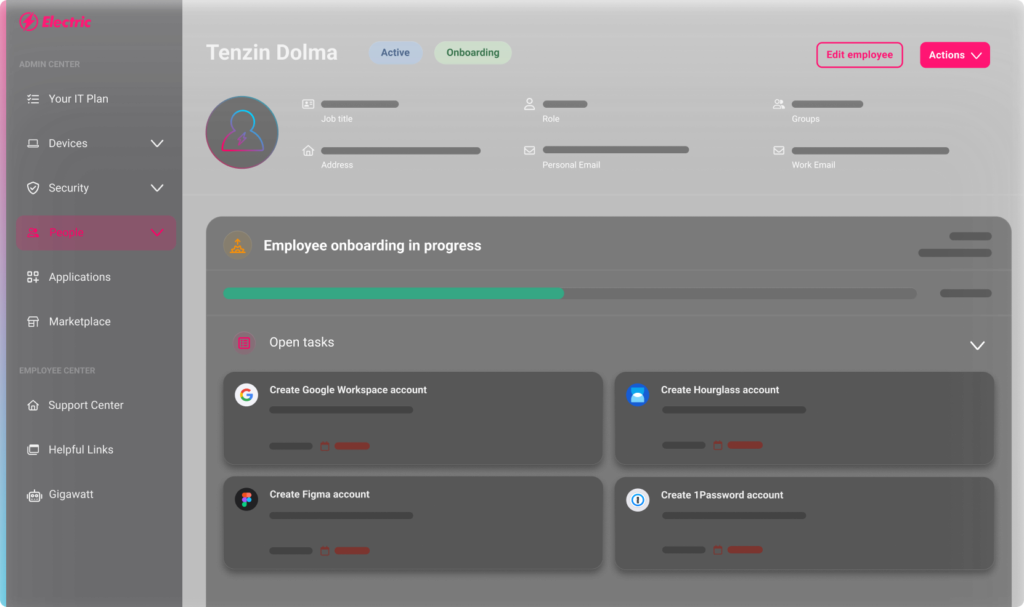Click the onboarding status icon beside heading
Viewport: 1024px width, 607px height.
(x=237, y=246)
